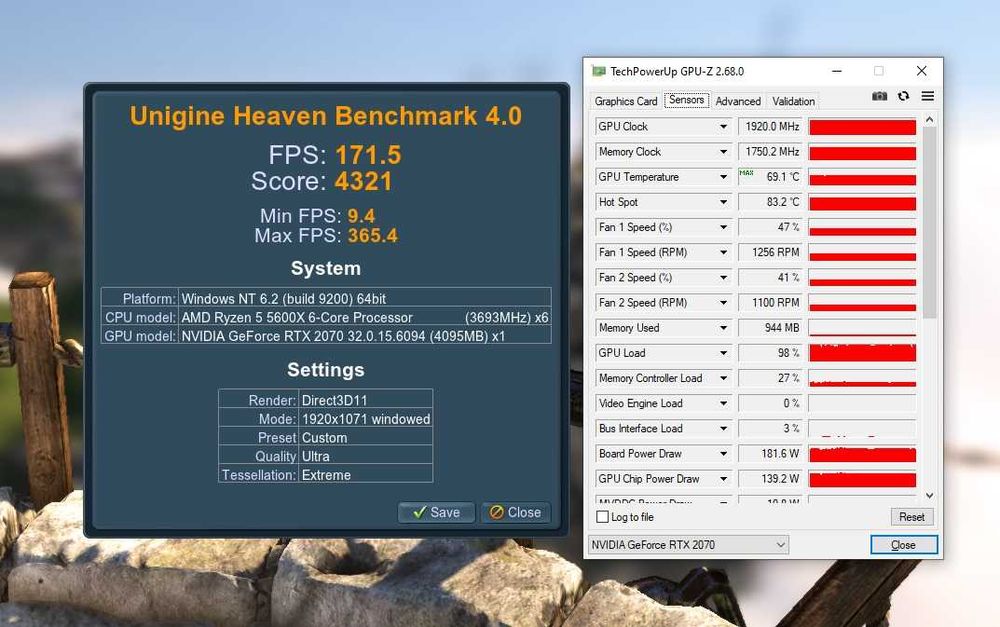Open the GPU Clock sensor dropdown
Image resolution: width=1000 pixels, height=627 pixels.
[723, 126]
